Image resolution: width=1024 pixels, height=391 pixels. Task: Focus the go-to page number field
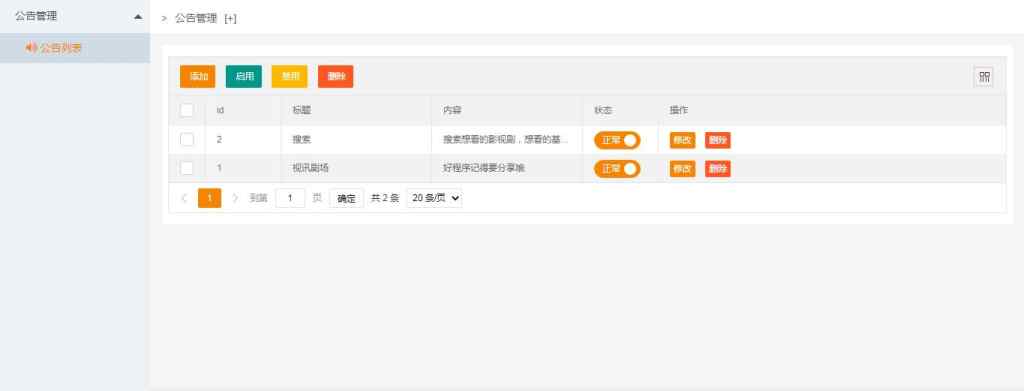click(290, 198)
